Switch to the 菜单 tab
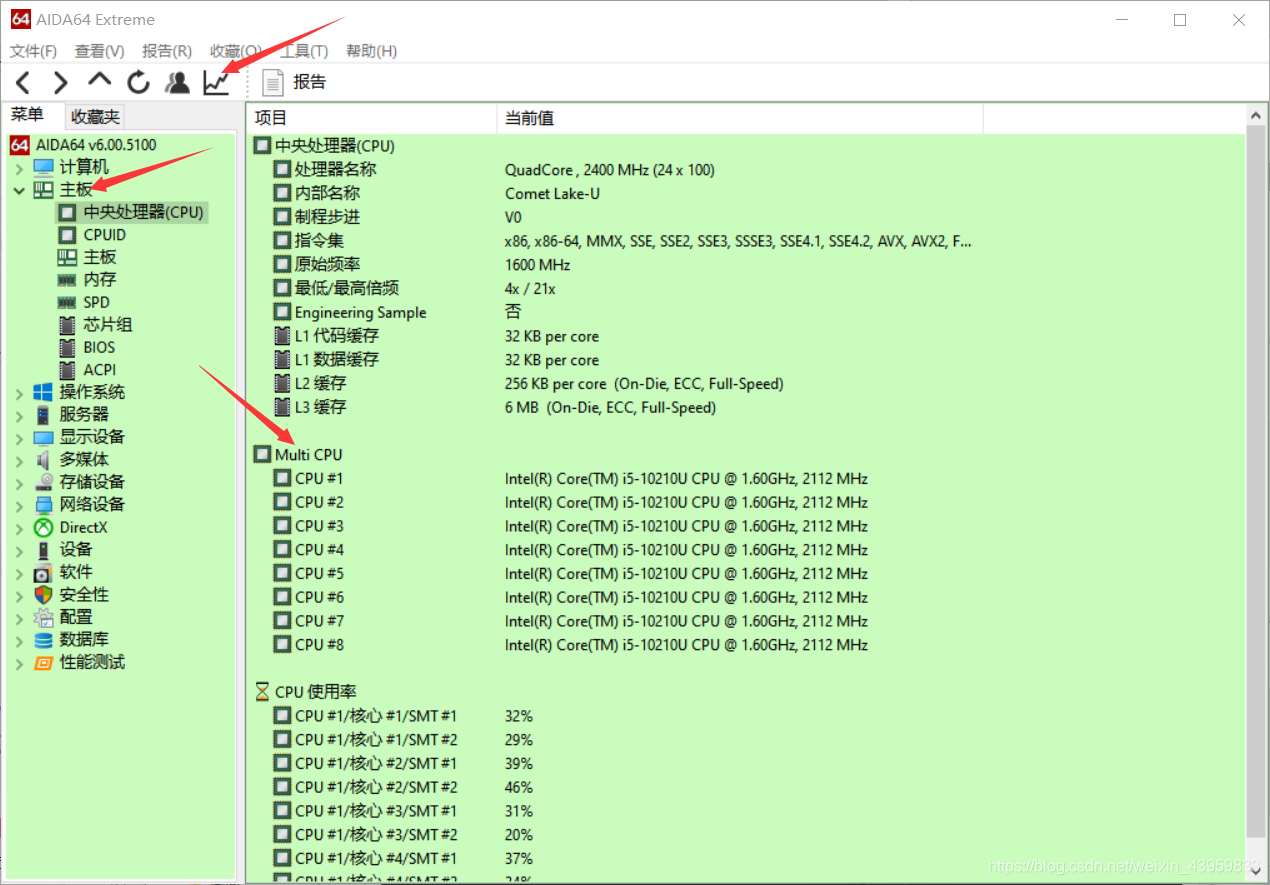 (x=28, y=115)
